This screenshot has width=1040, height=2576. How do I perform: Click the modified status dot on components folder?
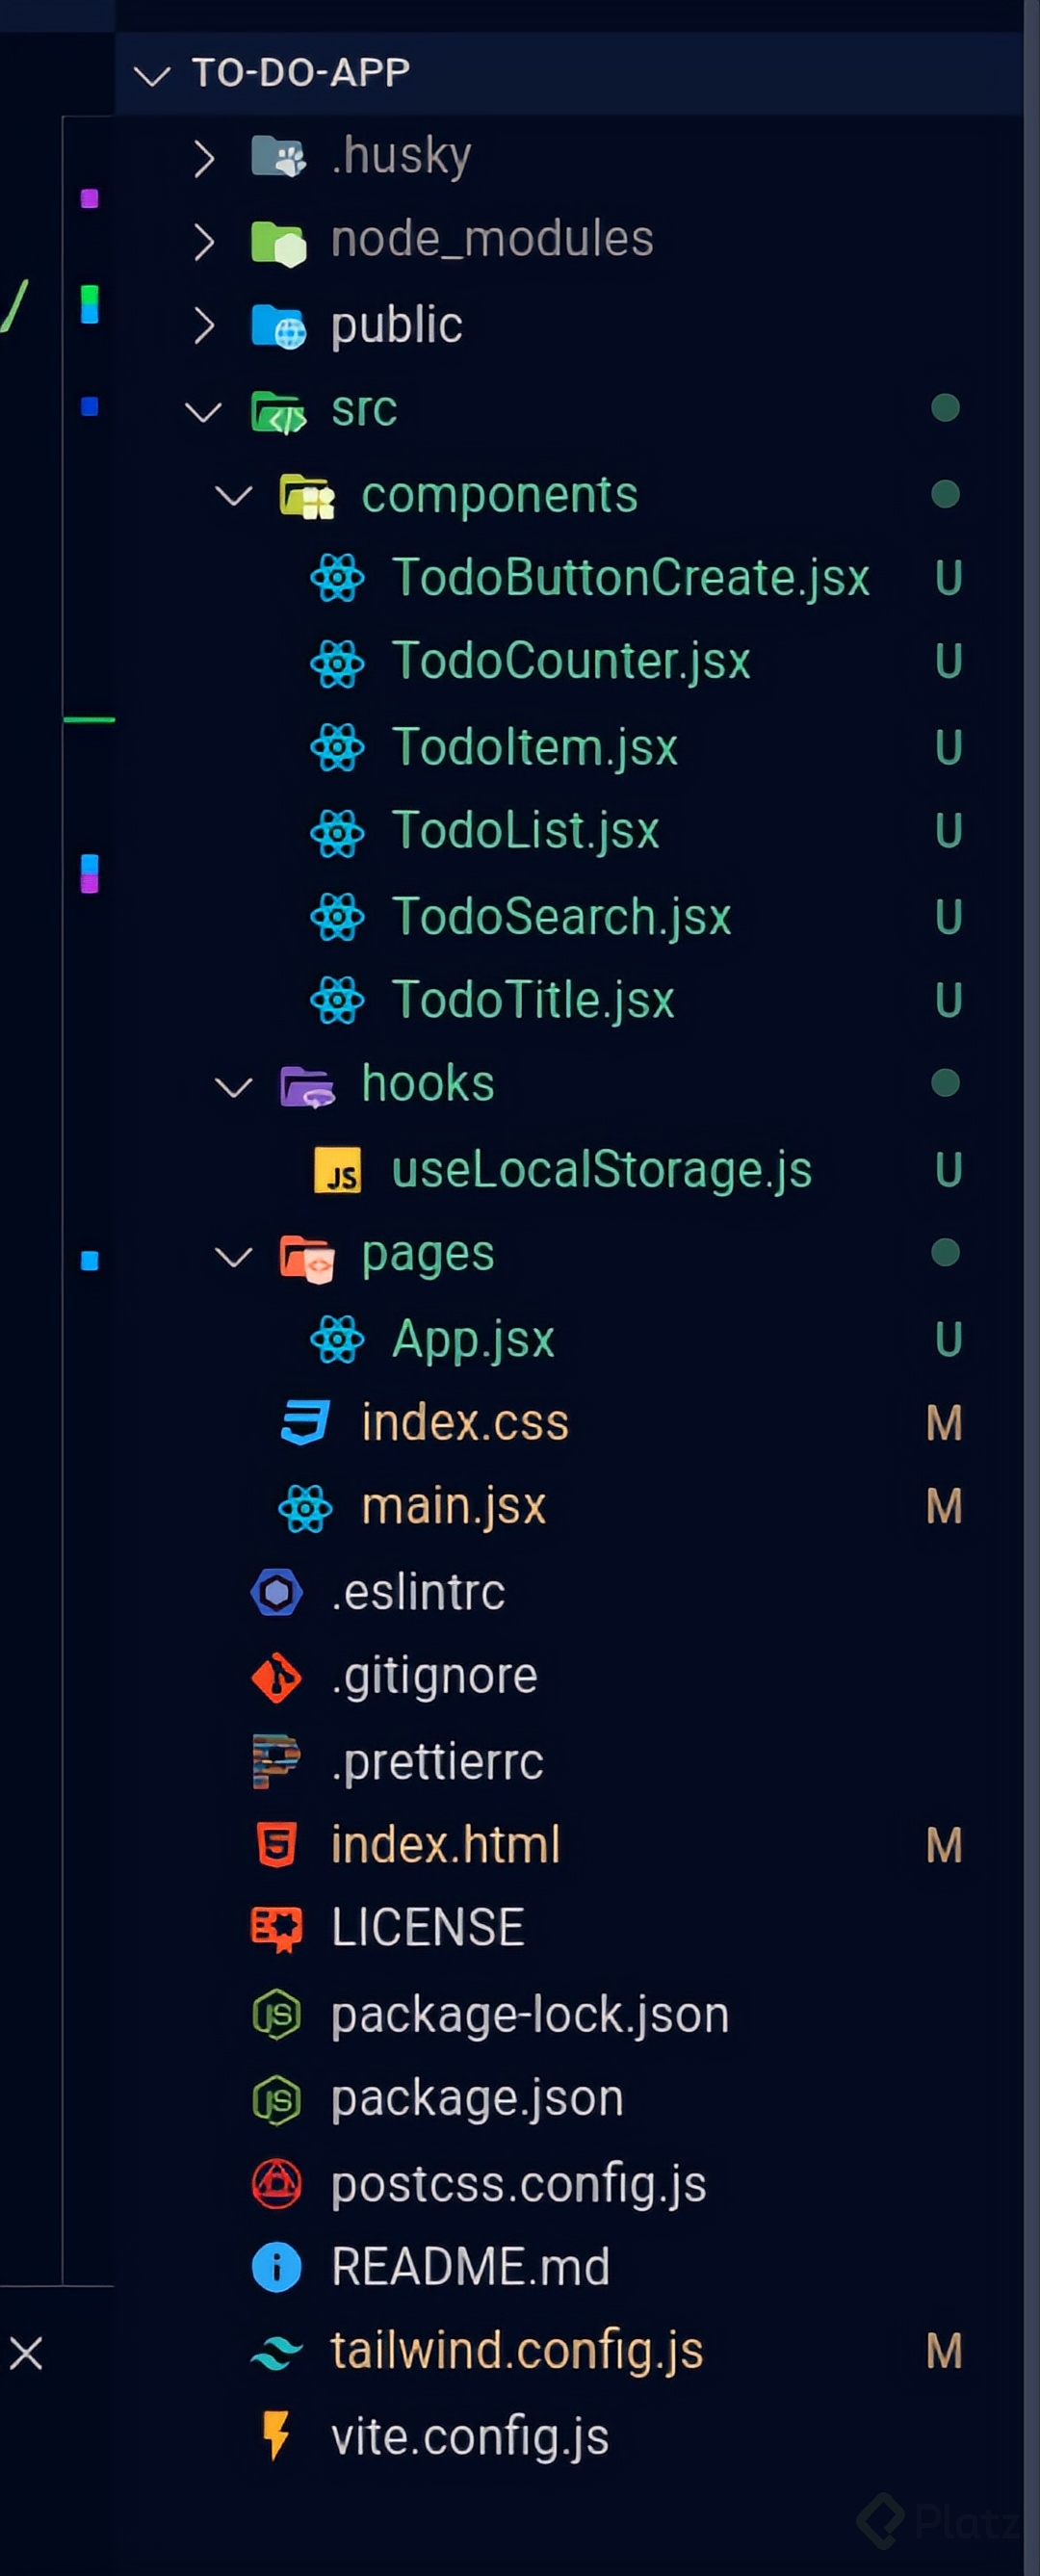[945, 495]
